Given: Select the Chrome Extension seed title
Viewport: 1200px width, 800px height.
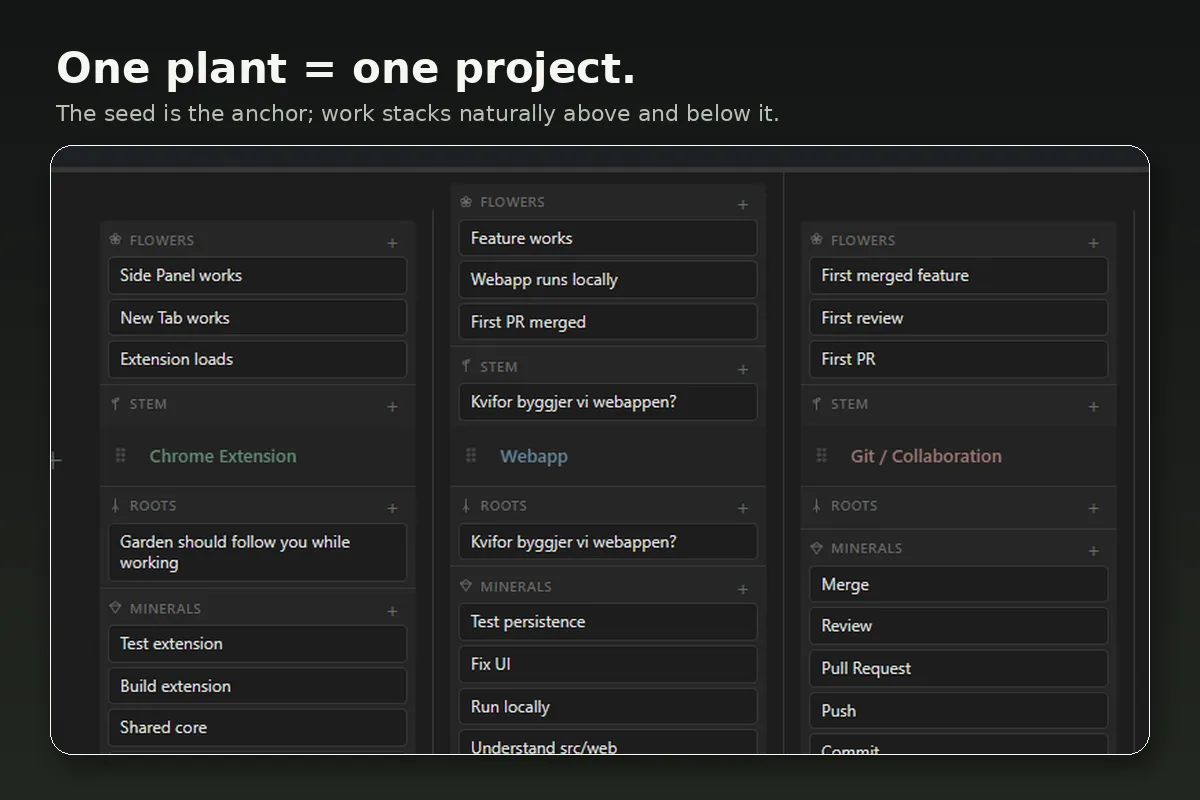Looking at the screenshot, I should [x=223, y=456].
